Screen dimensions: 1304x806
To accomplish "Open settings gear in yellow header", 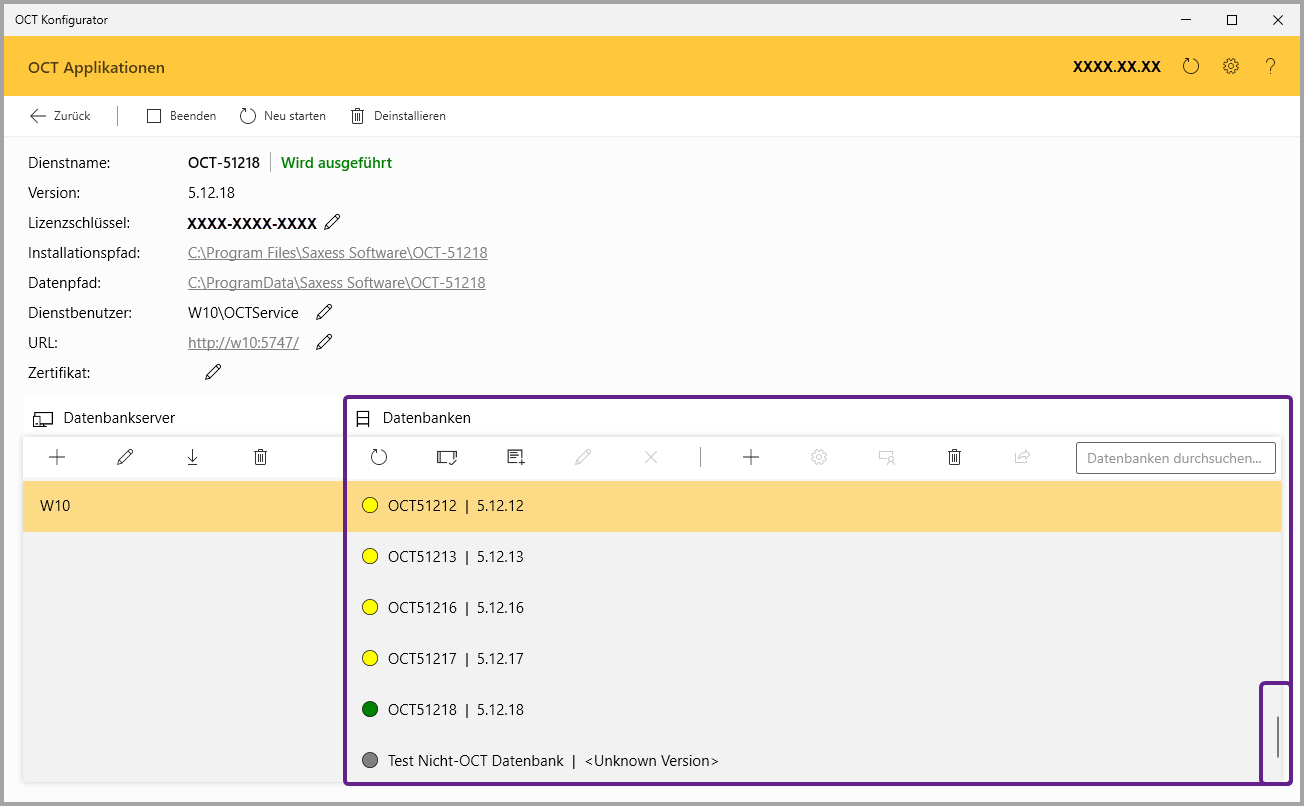I will (1231, 67).
